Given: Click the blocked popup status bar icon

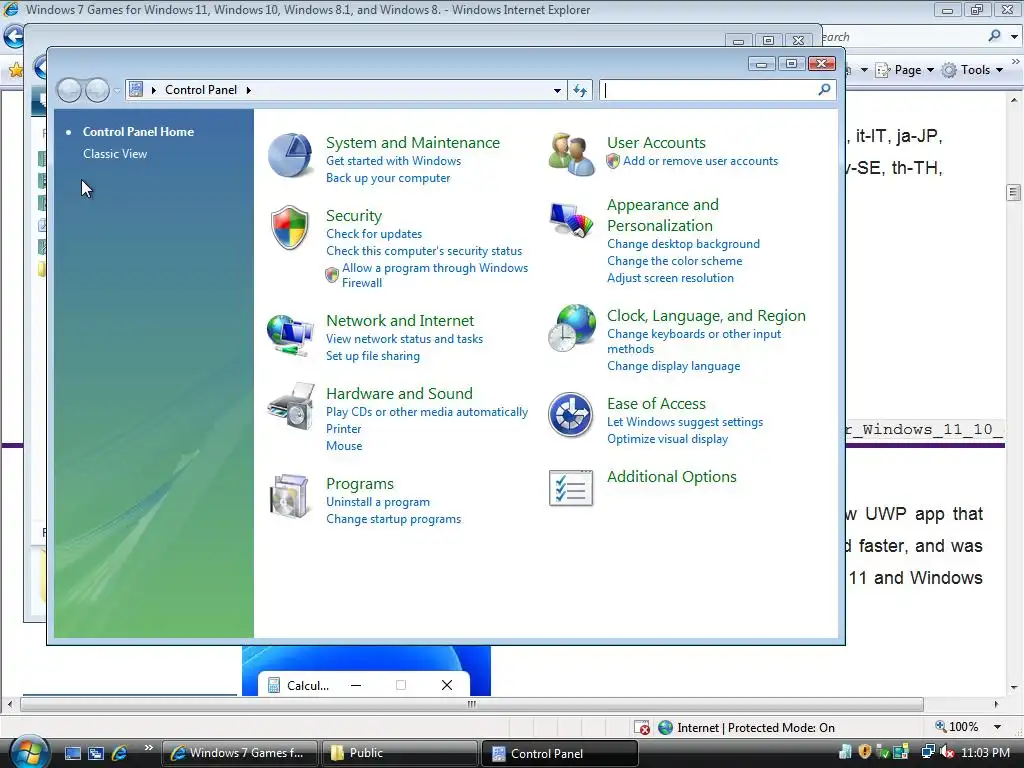Looking at the screenshot, I should point(642,728).
